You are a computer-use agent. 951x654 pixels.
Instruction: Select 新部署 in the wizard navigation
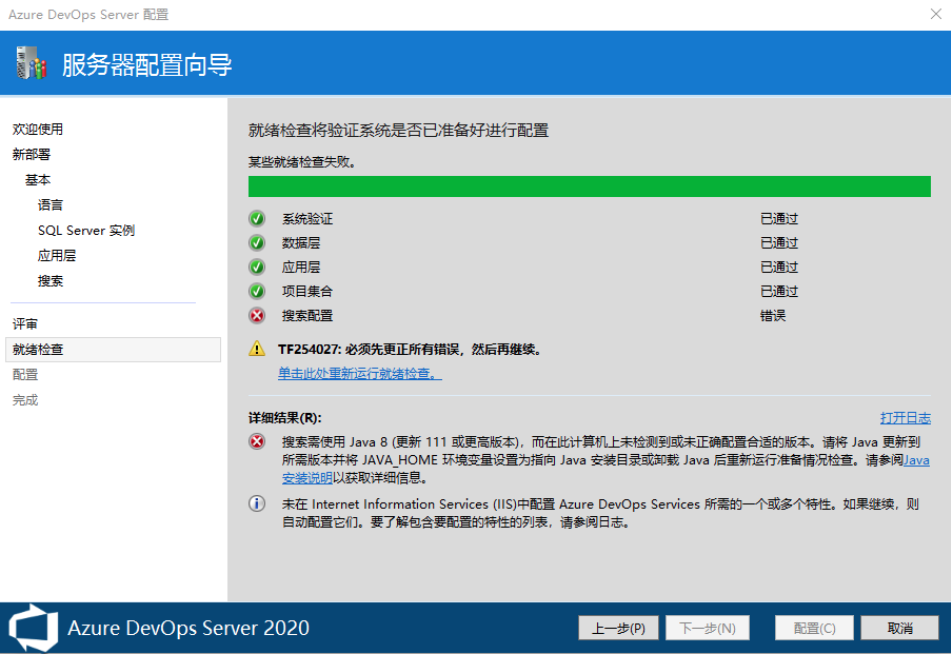click(x=32, y=155)
